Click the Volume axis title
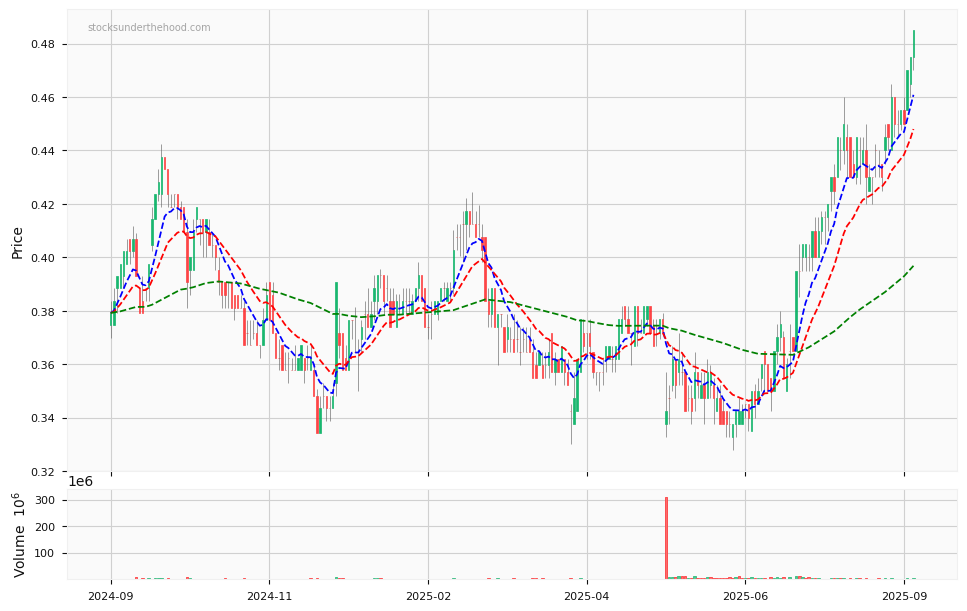 19,534
